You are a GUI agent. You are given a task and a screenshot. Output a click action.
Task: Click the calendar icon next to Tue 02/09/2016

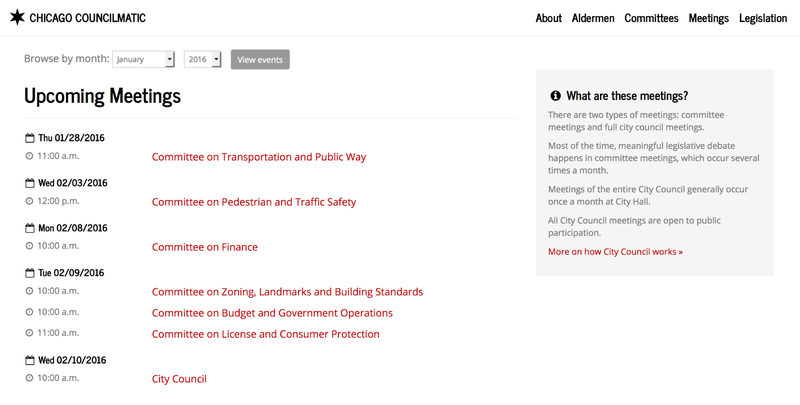click(29, 273)
